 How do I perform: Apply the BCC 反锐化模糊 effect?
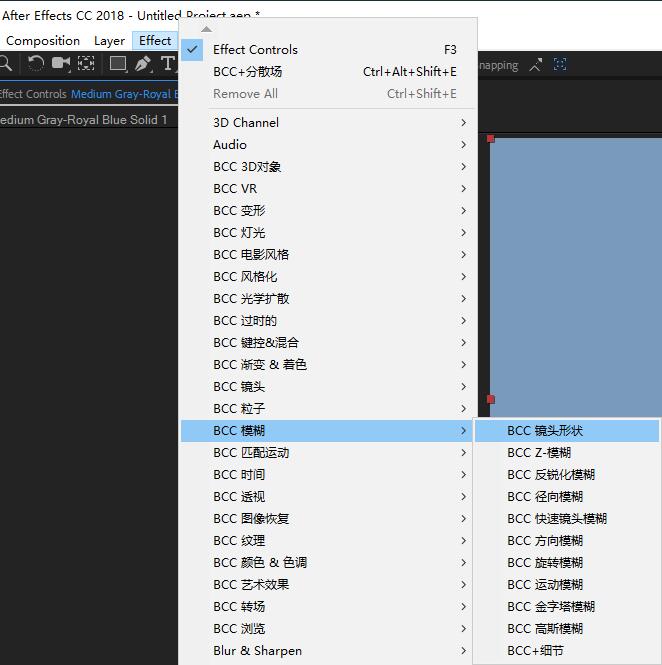(567, 475)
